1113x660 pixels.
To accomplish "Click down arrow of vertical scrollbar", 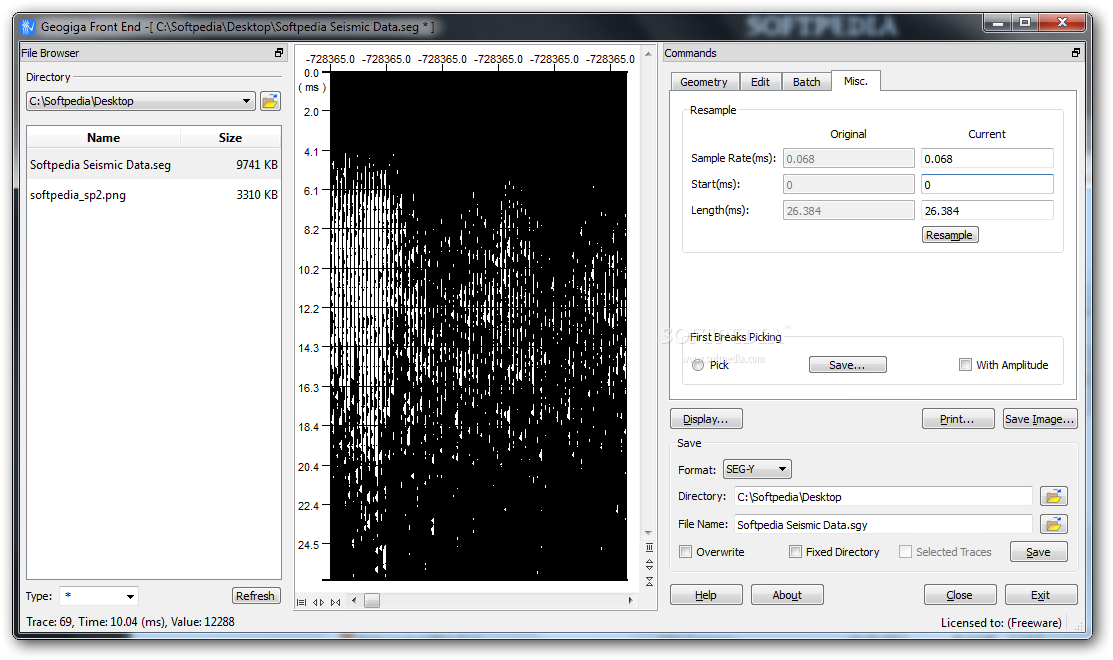I will point(648,532).
